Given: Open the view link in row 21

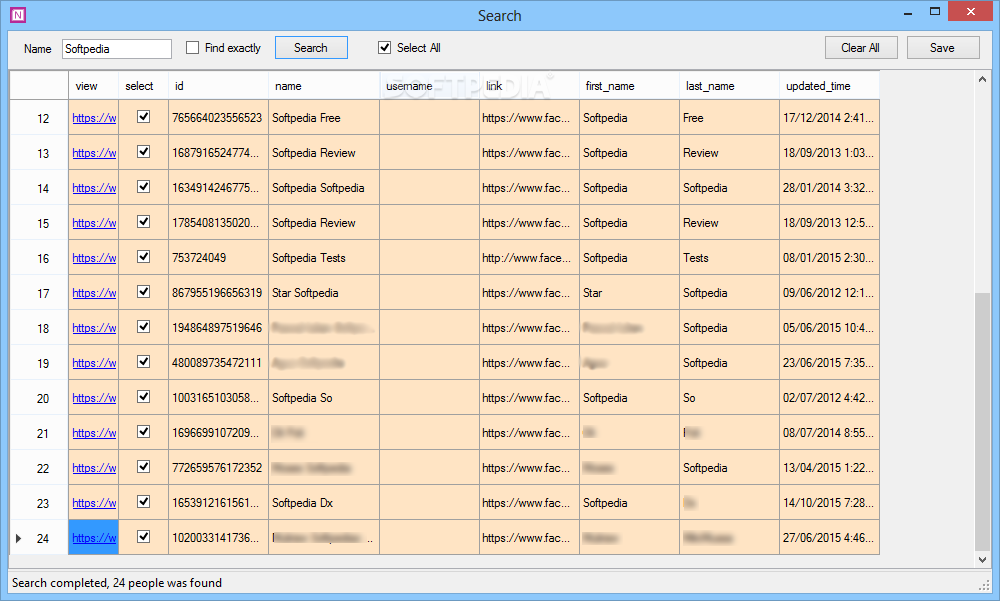Looking at the screenshot, I should (94, 433).
